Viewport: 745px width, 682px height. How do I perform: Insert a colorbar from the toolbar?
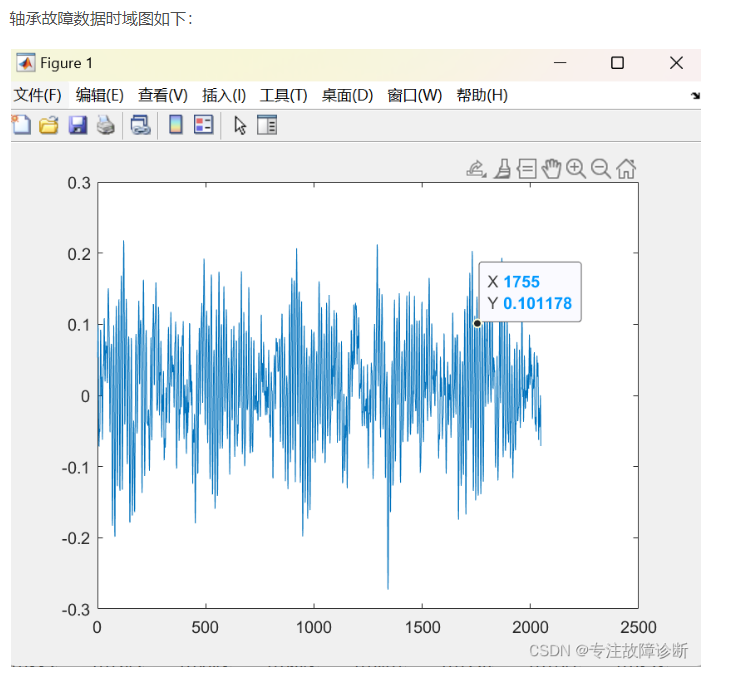point(175,125)
